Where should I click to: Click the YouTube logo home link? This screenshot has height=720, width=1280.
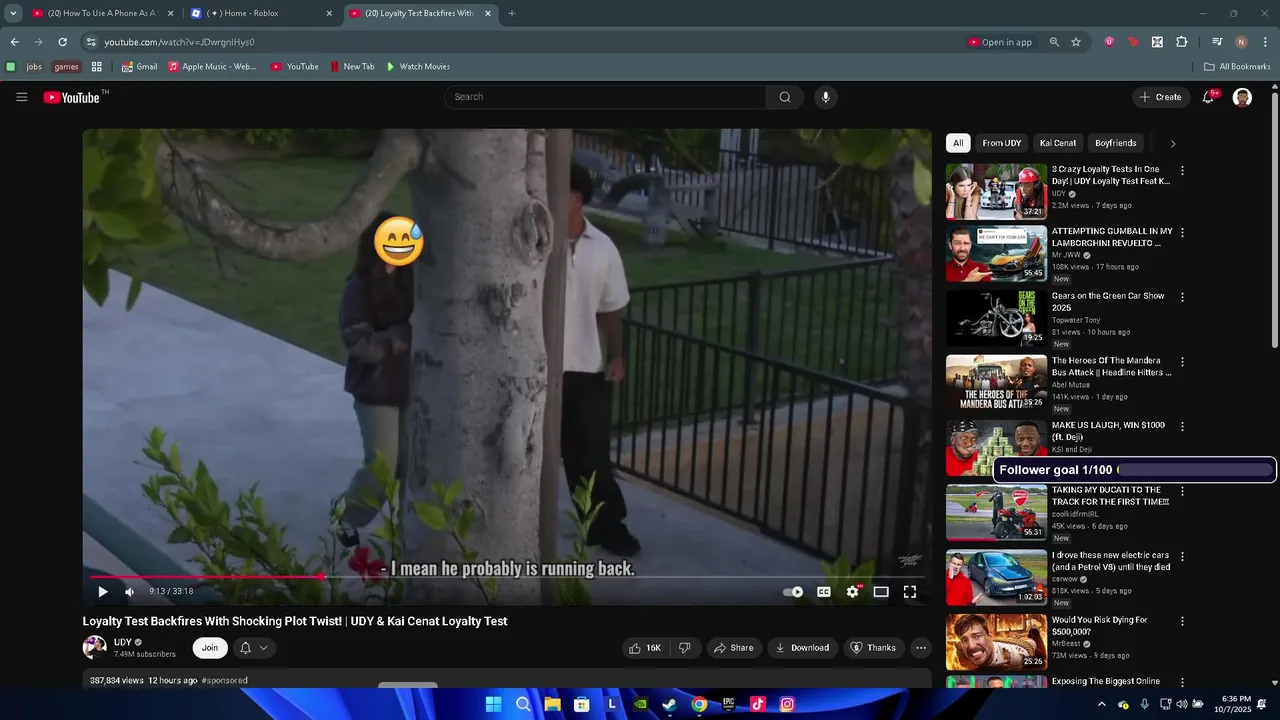pyautogui.click(x=72, y=97)
